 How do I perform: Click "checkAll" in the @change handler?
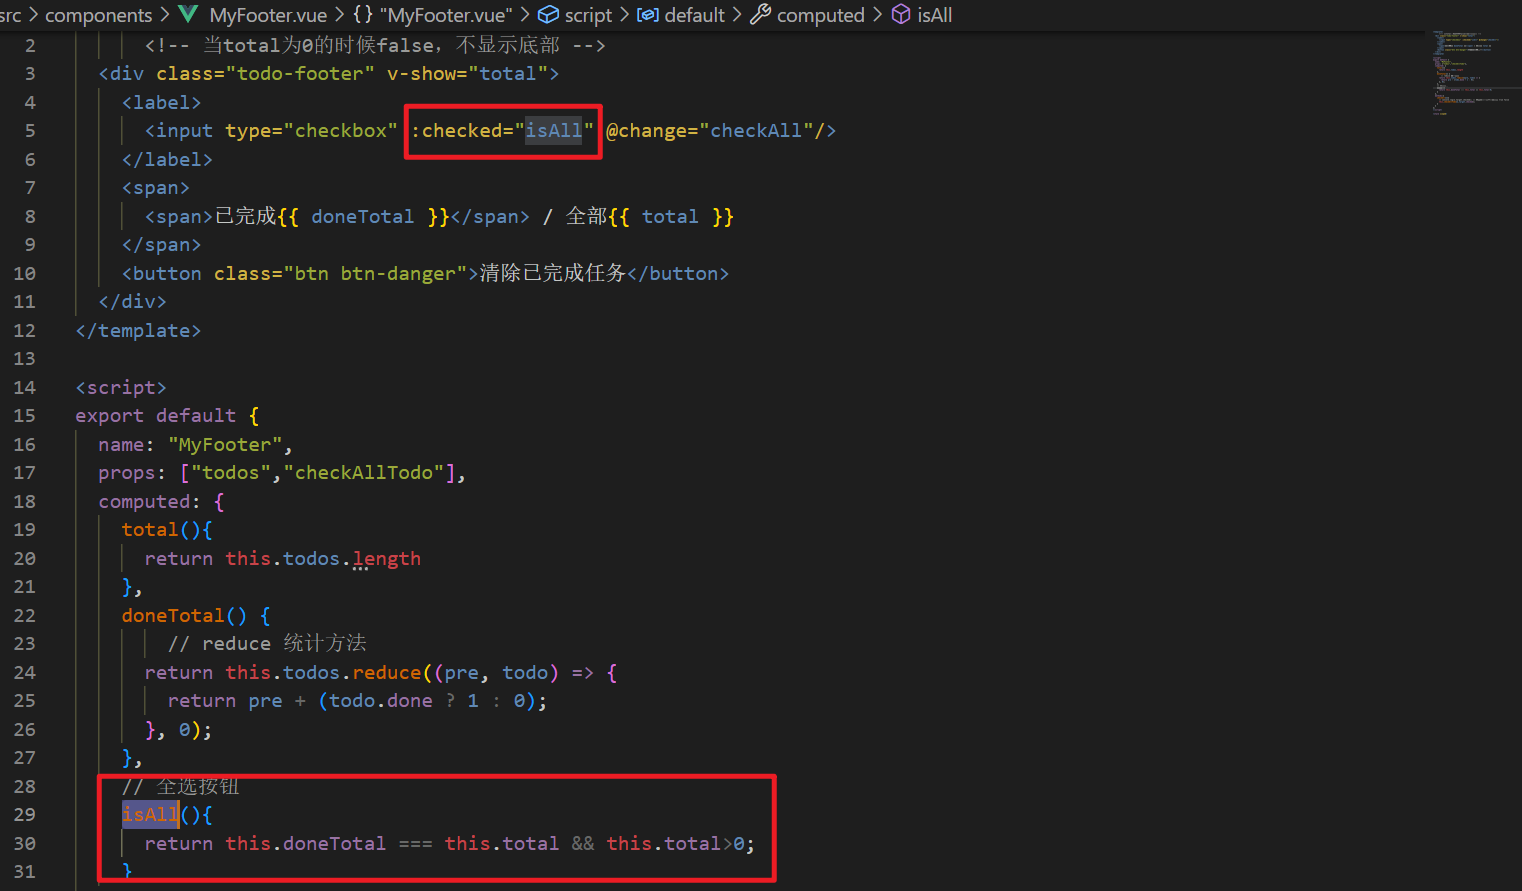756,131
